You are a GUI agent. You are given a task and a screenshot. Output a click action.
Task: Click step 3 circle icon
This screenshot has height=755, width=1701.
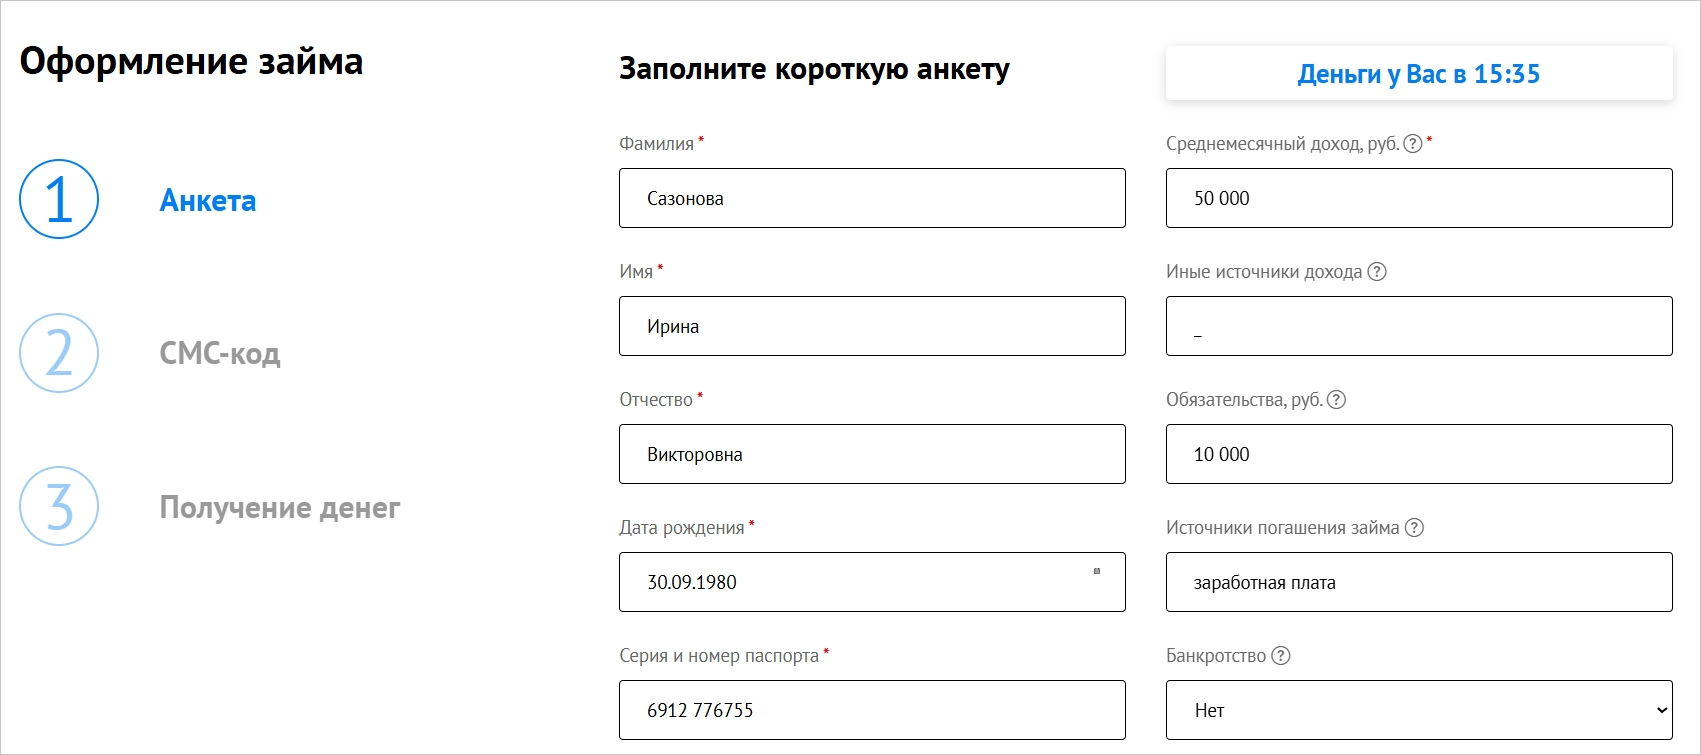pos(59,506)
